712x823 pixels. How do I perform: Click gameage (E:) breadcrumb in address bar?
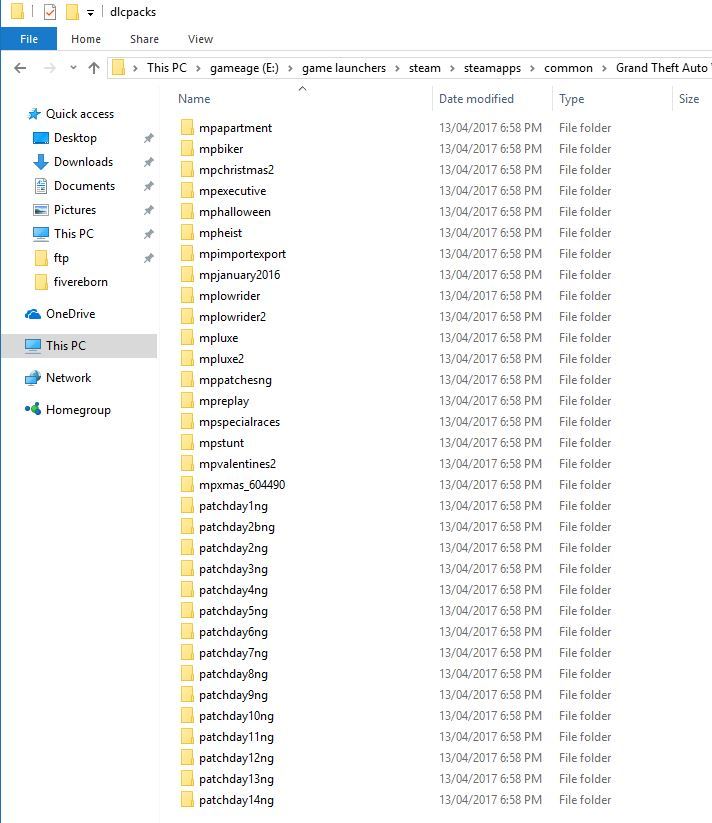point(244,68)
